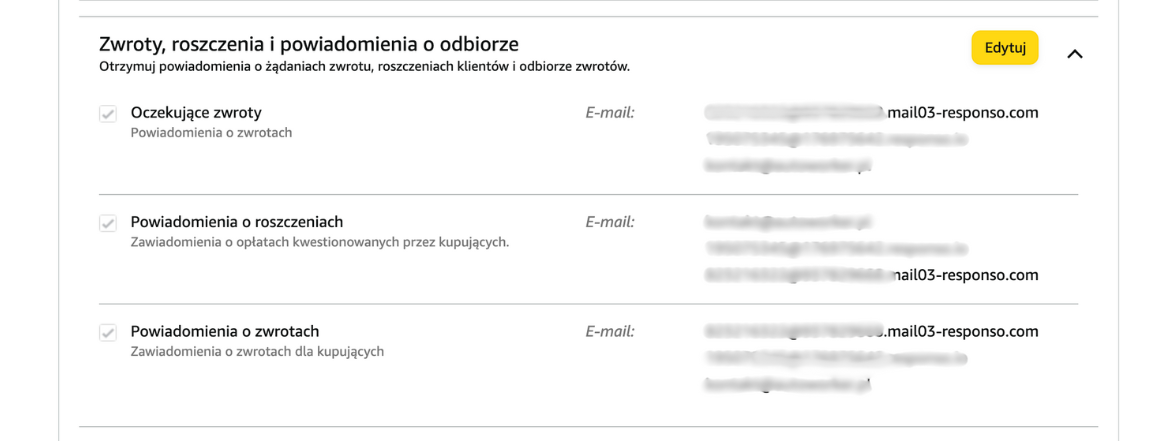
Task: Select the Oczekujące zwroty row title
Action: pos(196,113)
